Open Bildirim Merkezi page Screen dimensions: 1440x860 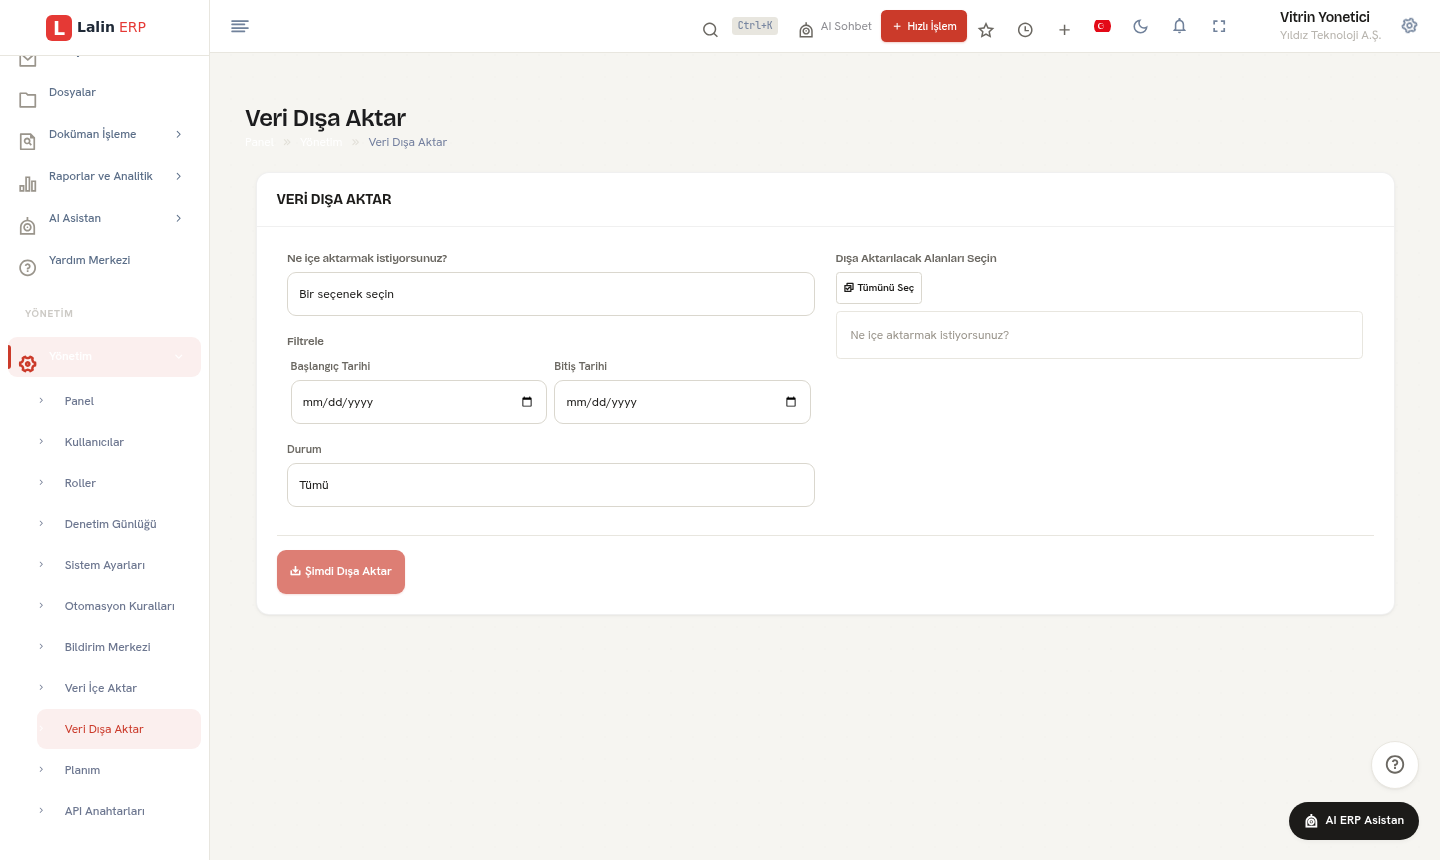[x=107, y=647]
